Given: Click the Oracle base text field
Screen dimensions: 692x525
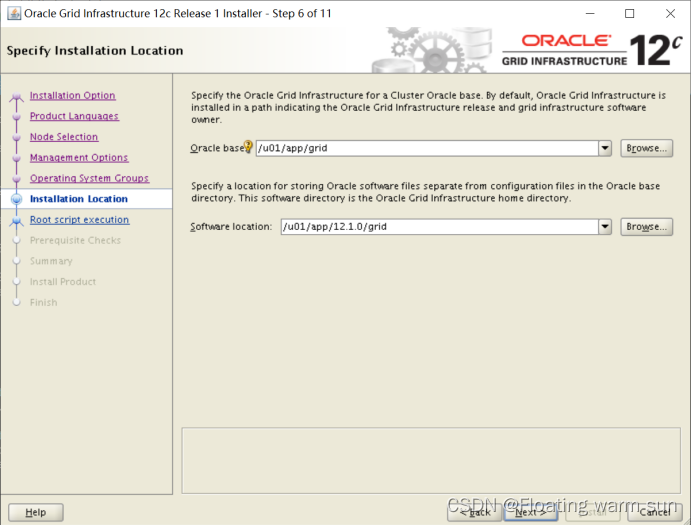Looking at the screenshot, I should 427,148.
